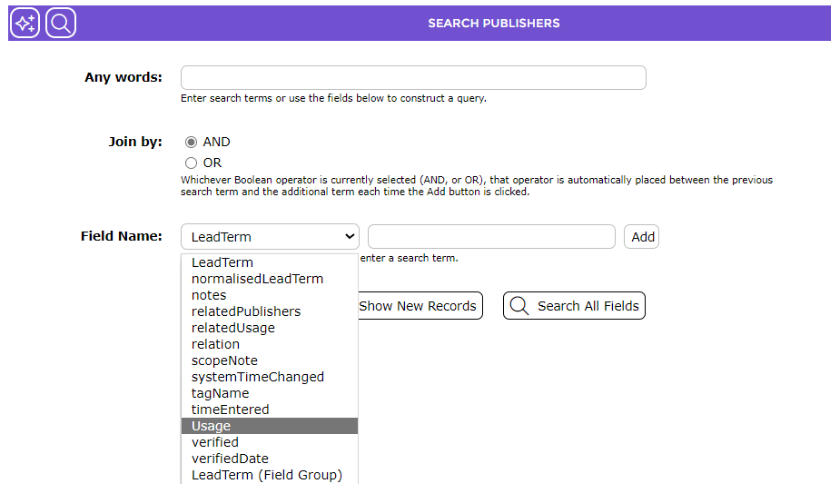Choose scopeNote in the field list
The height and width of the screenshot is (501, 831).
click(270, 361)
